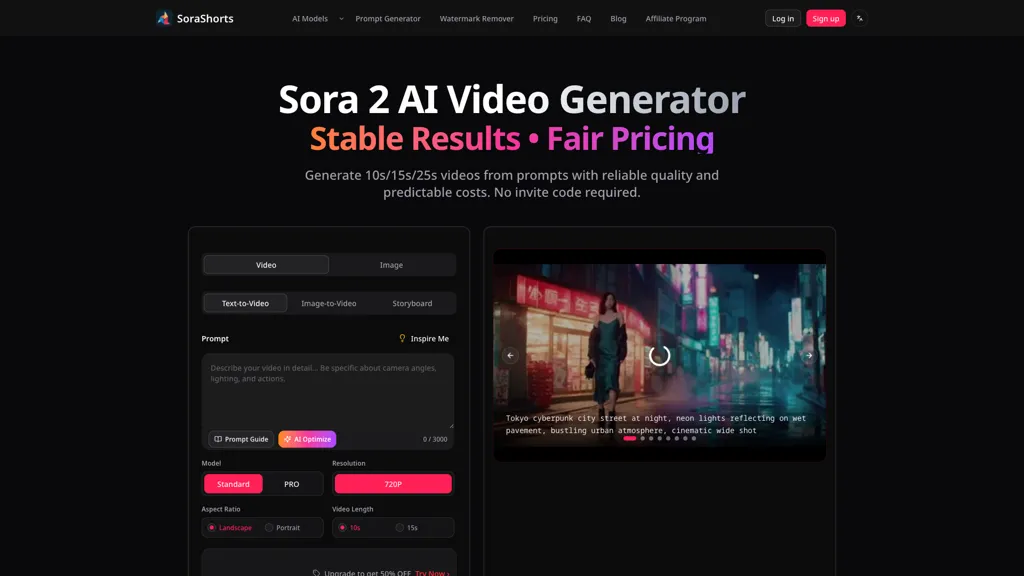The image size is (1024, 576).
Task: Select the Storyboard mode
Action: [412, 303]
